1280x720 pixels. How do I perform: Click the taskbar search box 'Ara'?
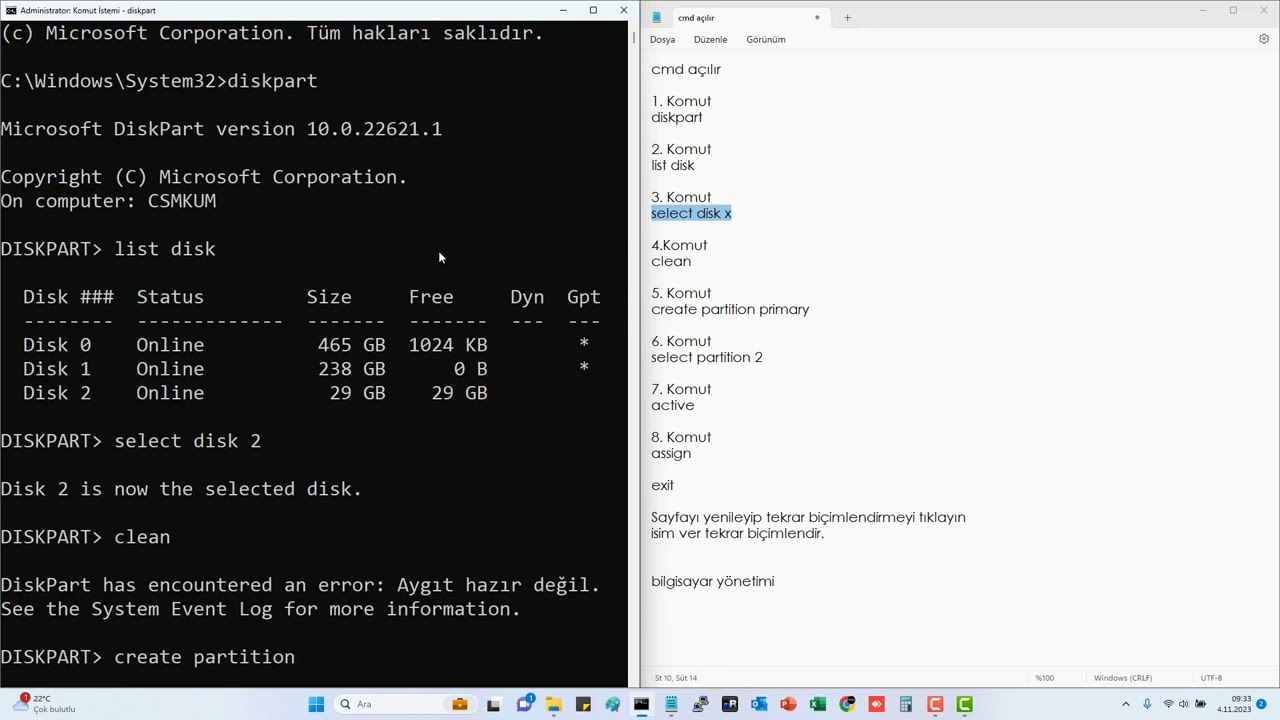point(404,704)
